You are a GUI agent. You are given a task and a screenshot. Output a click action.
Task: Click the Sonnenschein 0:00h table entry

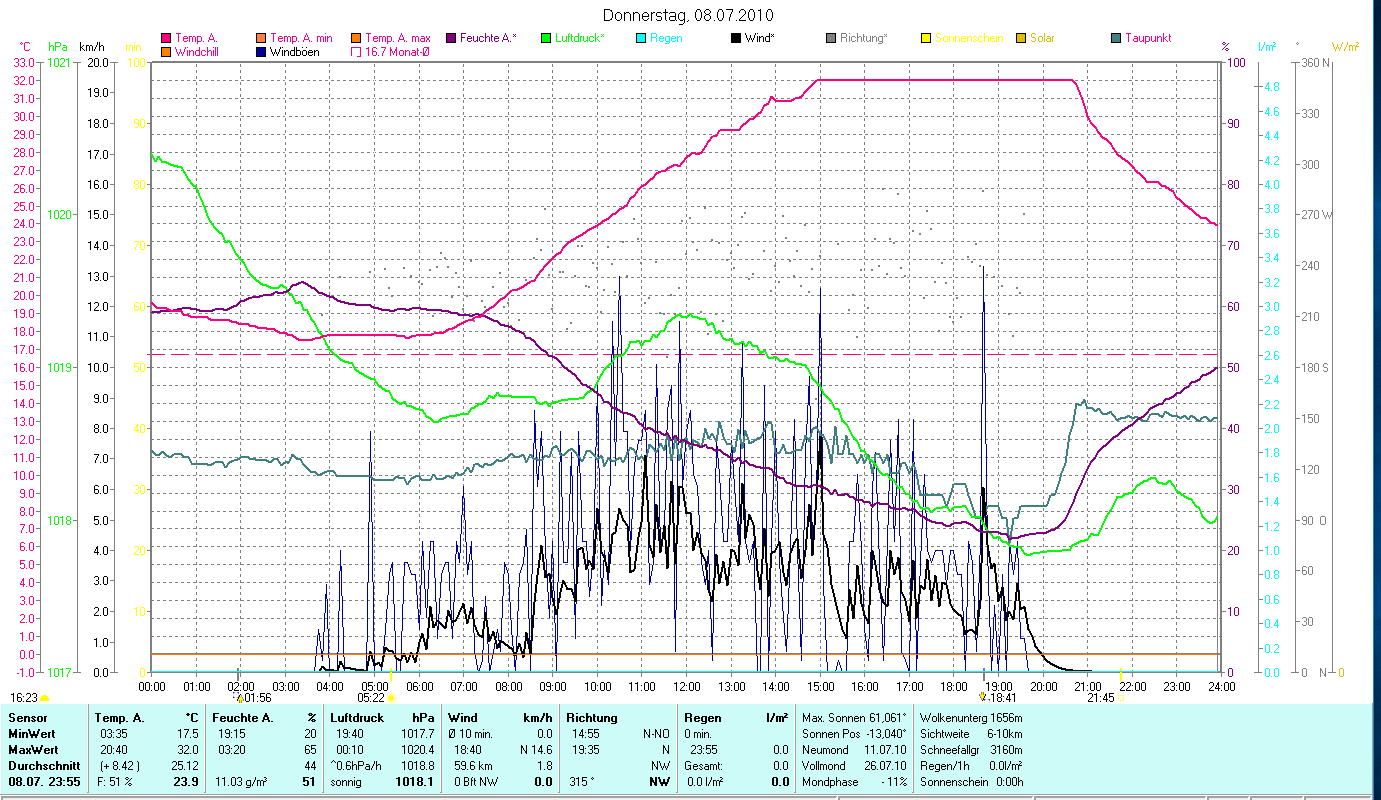(x=971, y=781)
